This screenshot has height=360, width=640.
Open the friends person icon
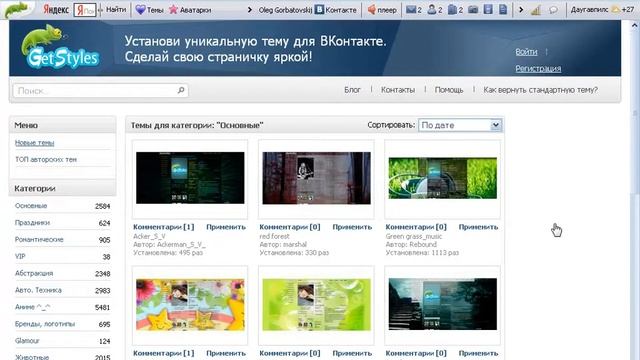(431, 9)
